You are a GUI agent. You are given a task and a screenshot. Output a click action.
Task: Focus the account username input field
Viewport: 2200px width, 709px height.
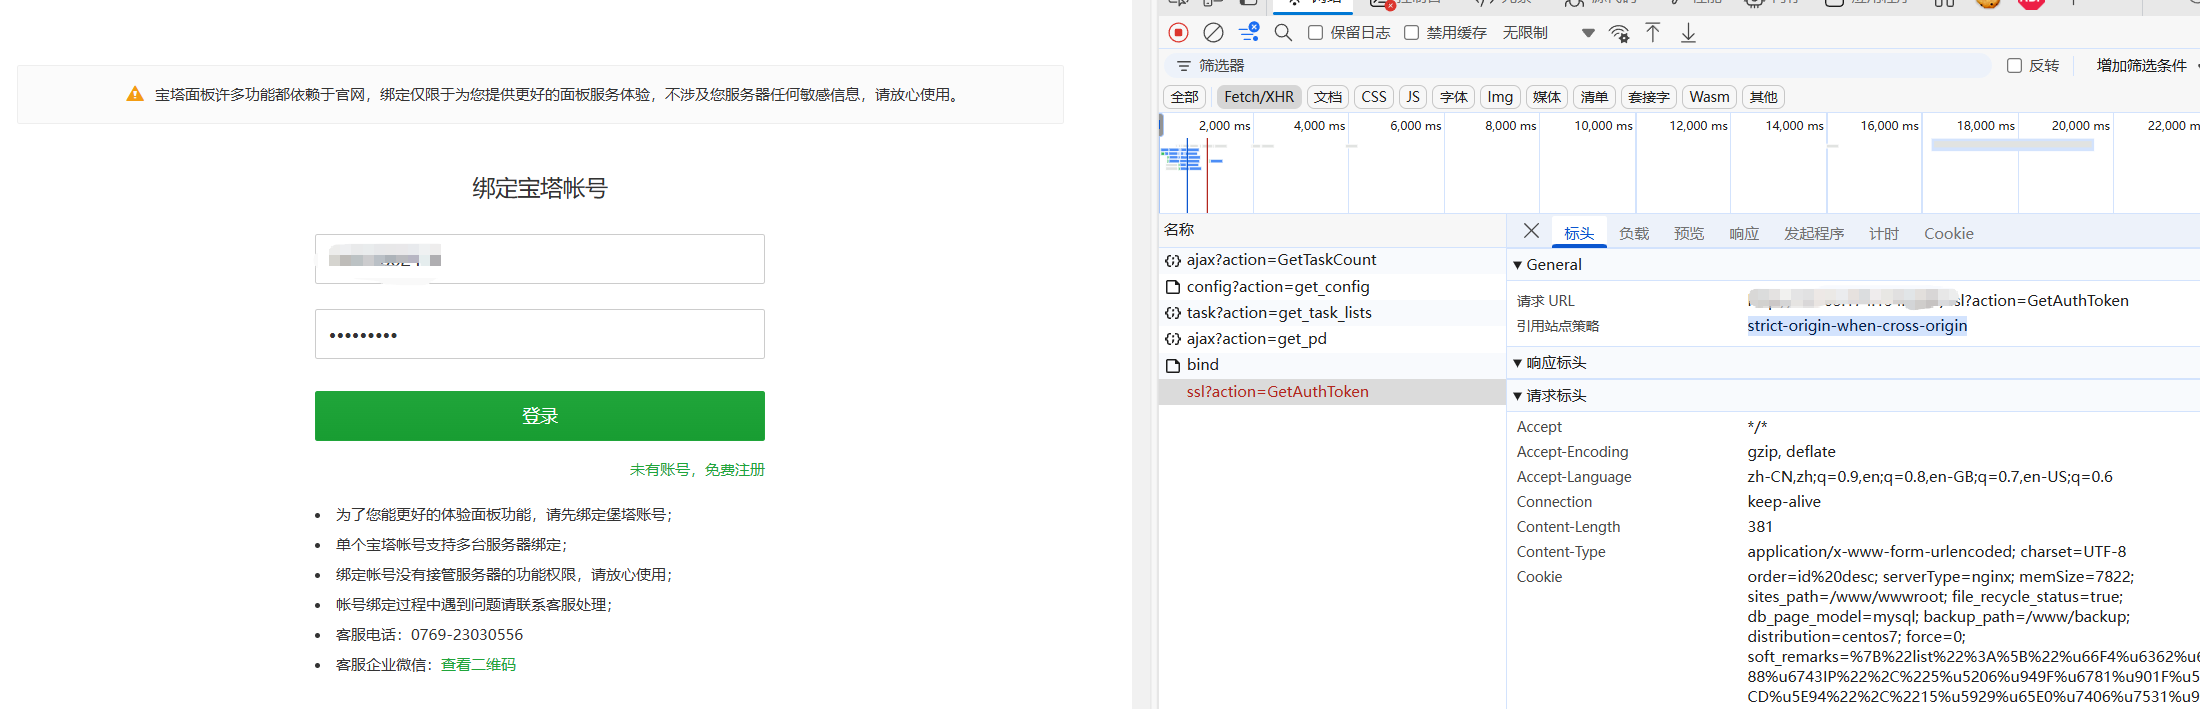(x=540, y=259)
